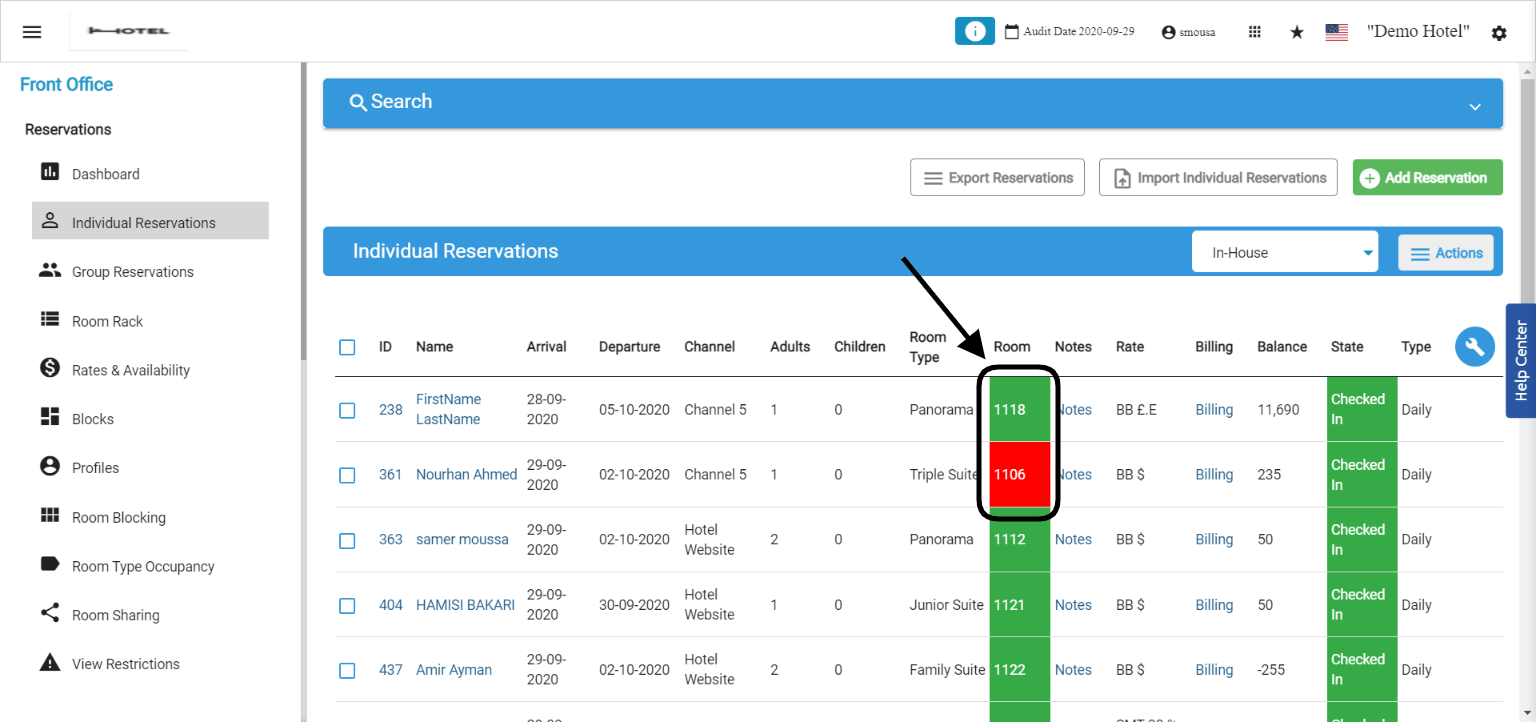Click the Audit Date calendar icon
1536x722 pixels.
coord(1011,31)
